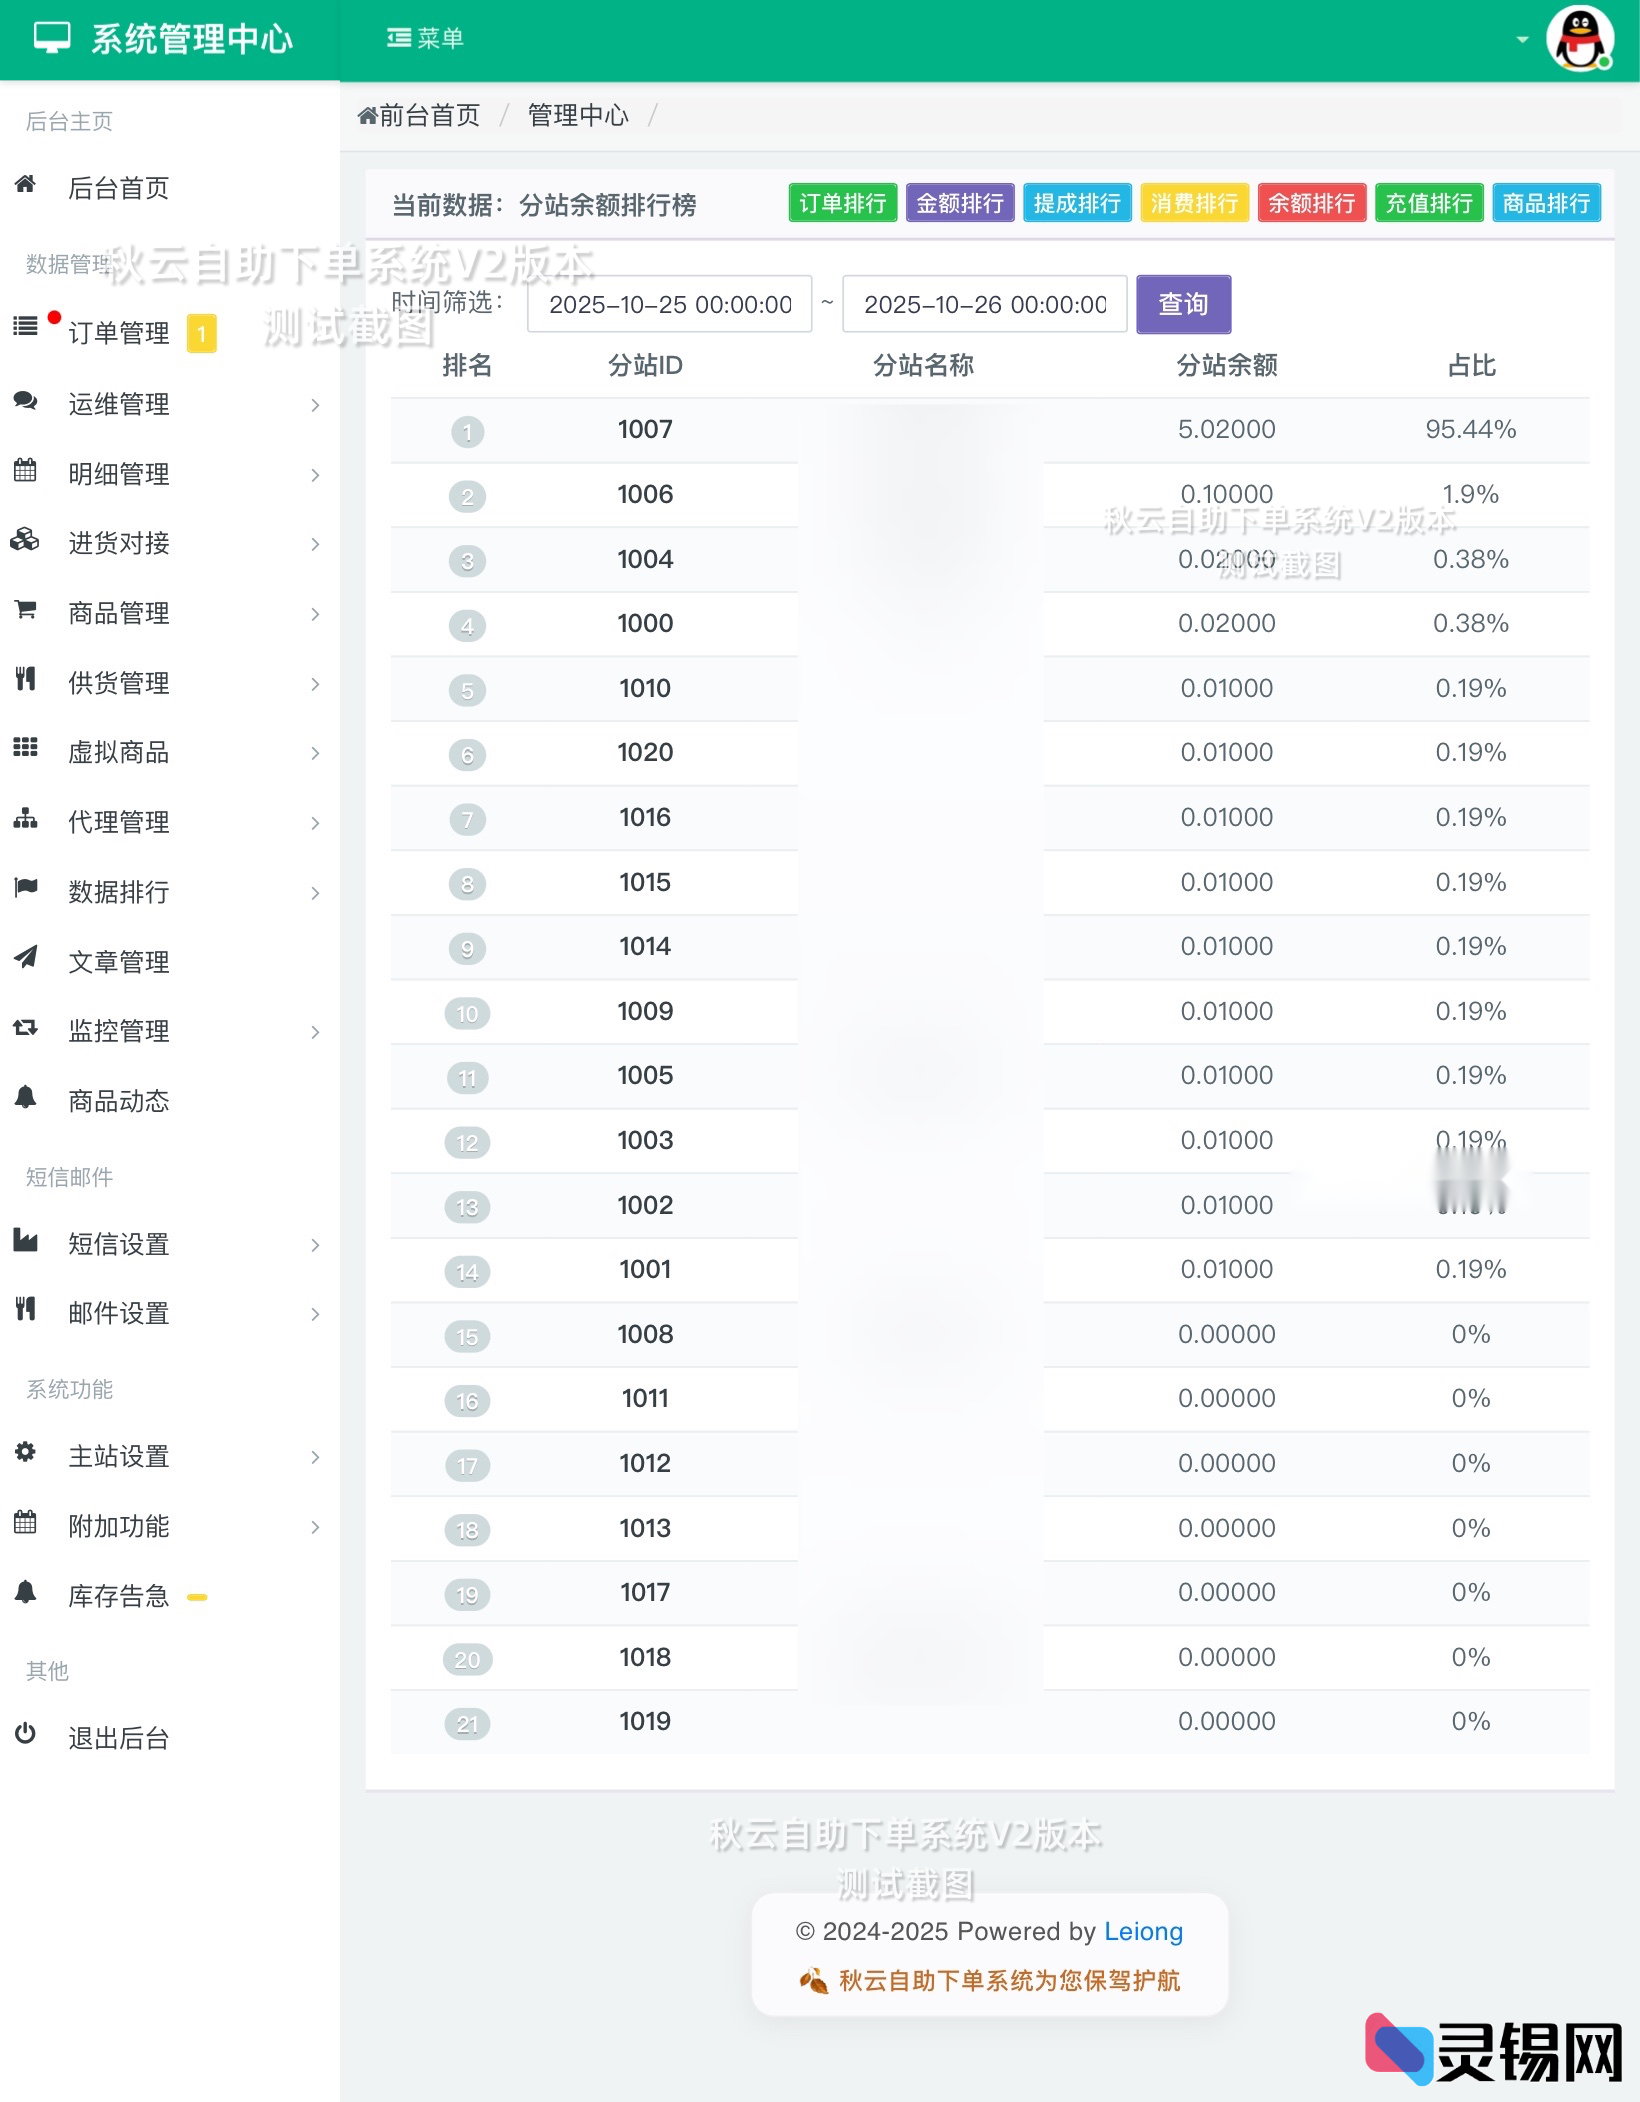Click the 进货对接 sidebar icon
Image resolution: width=1640 pixels, height=2102 pixels.
click(x=25, y=543)
